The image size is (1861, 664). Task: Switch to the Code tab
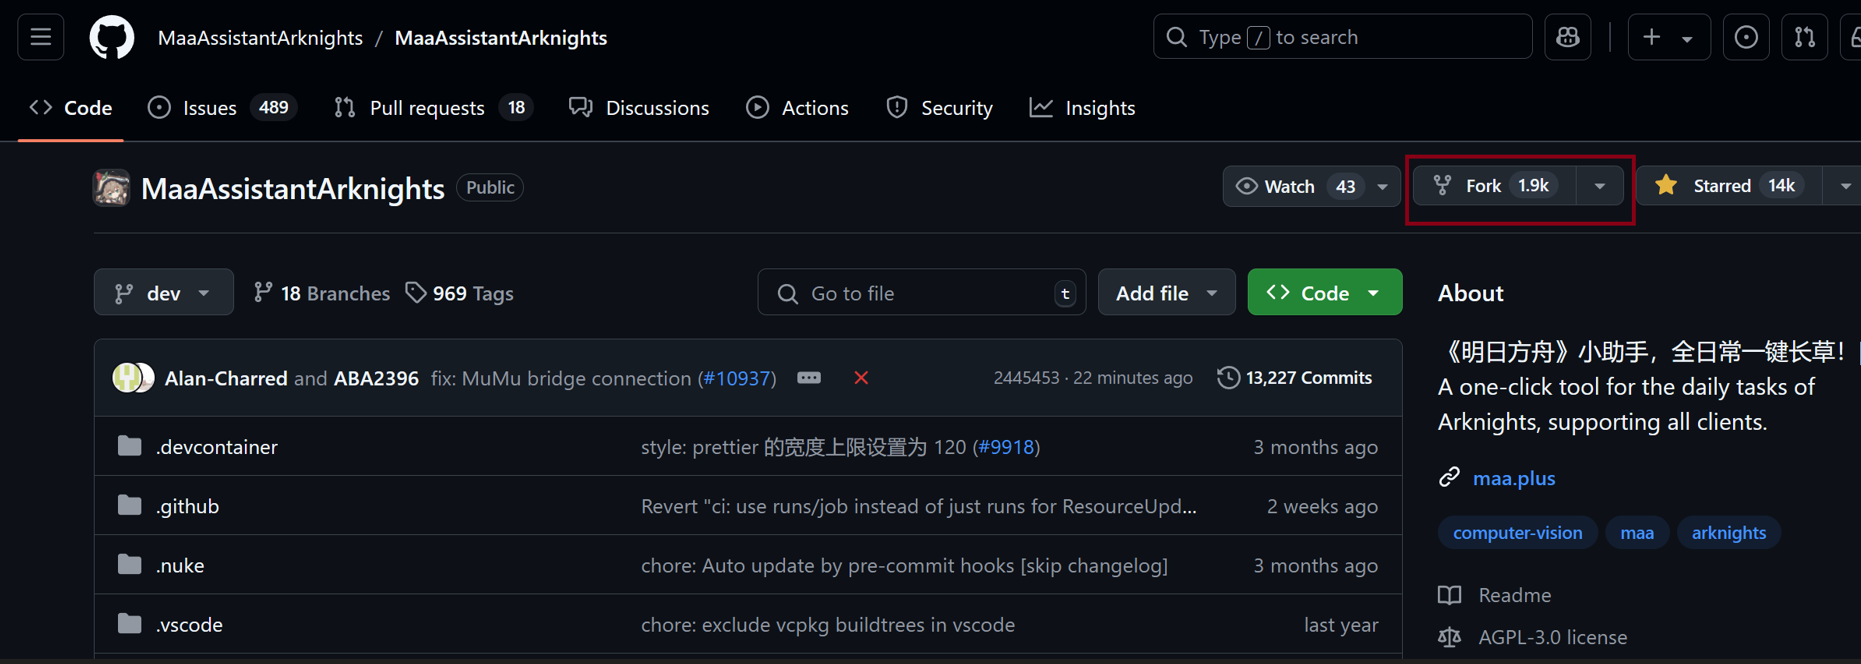click(x=71, y=108)
